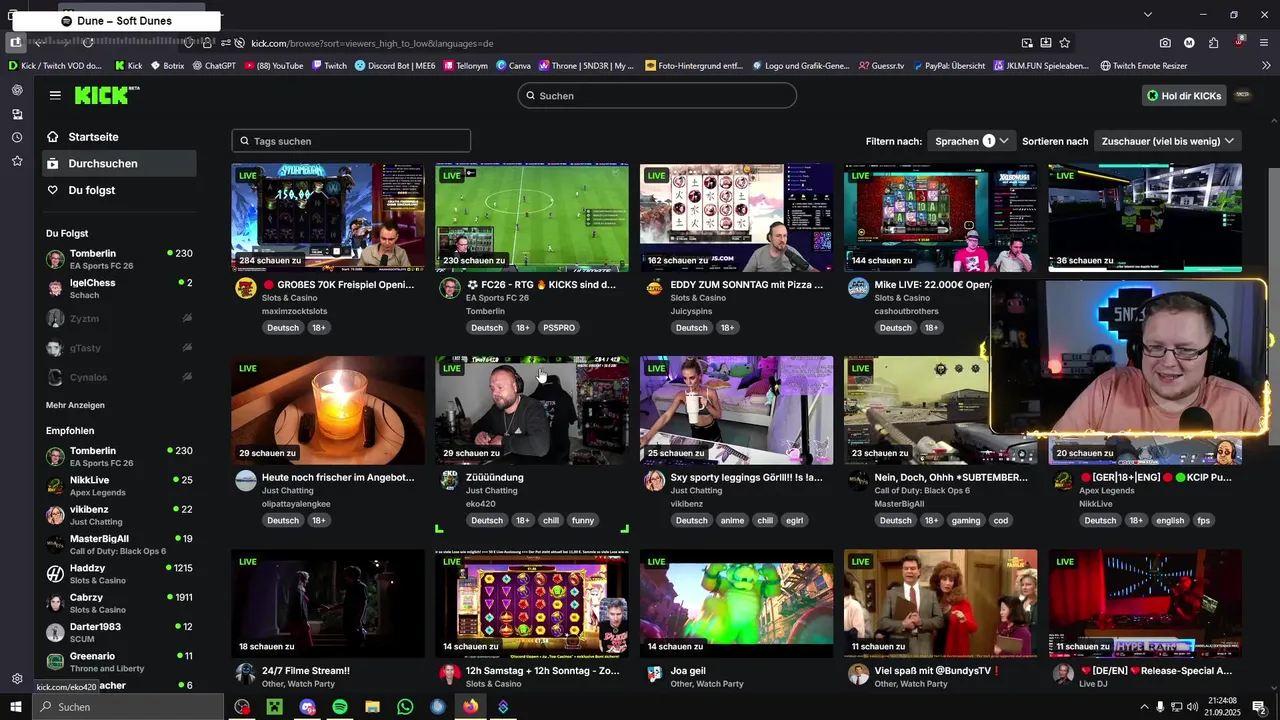Open Spotify from taskbar

[x=340, y=707]
